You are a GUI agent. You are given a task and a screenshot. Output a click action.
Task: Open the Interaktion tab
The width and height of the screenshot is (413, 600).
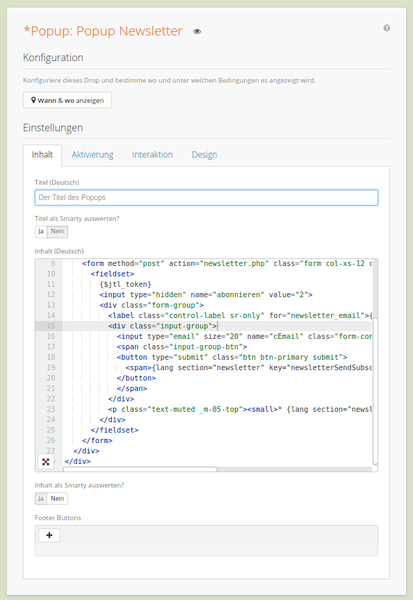pos(152,155)
